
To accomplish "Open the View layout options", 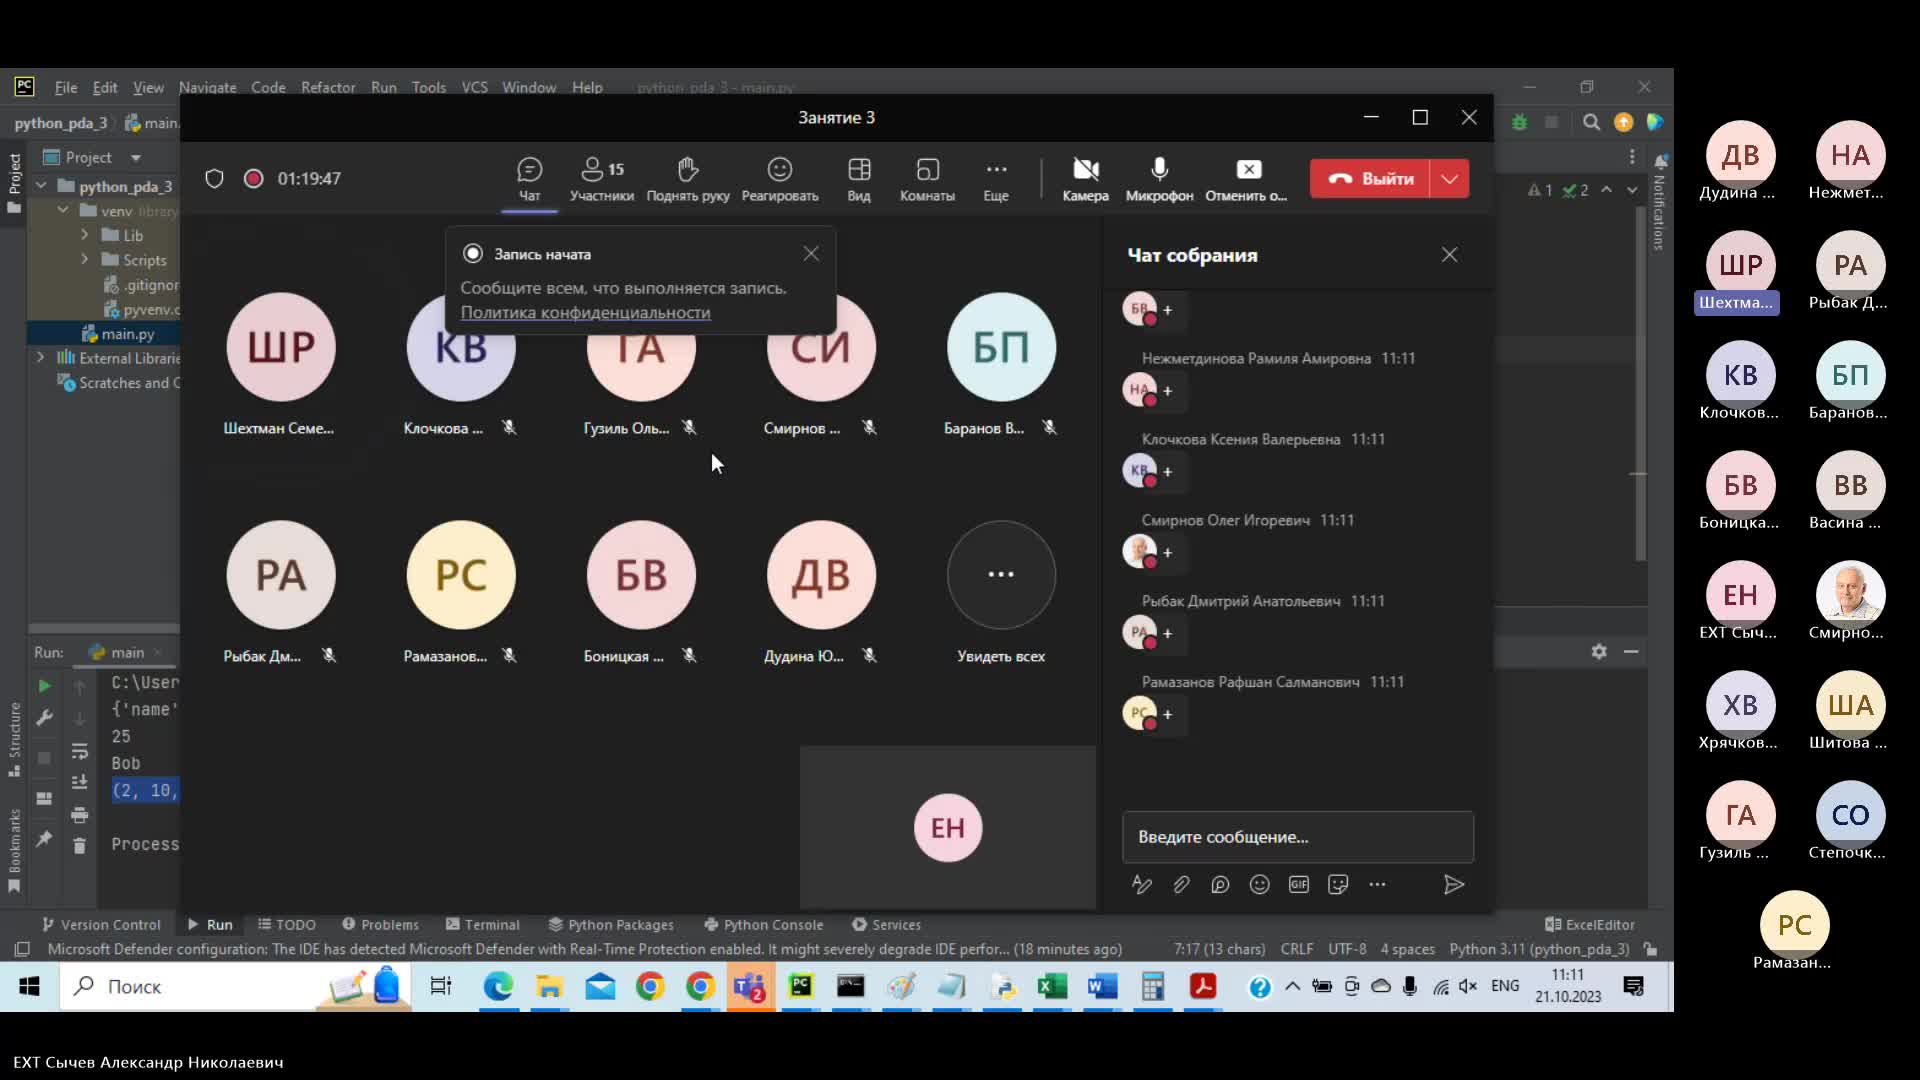I will point(859,179).
